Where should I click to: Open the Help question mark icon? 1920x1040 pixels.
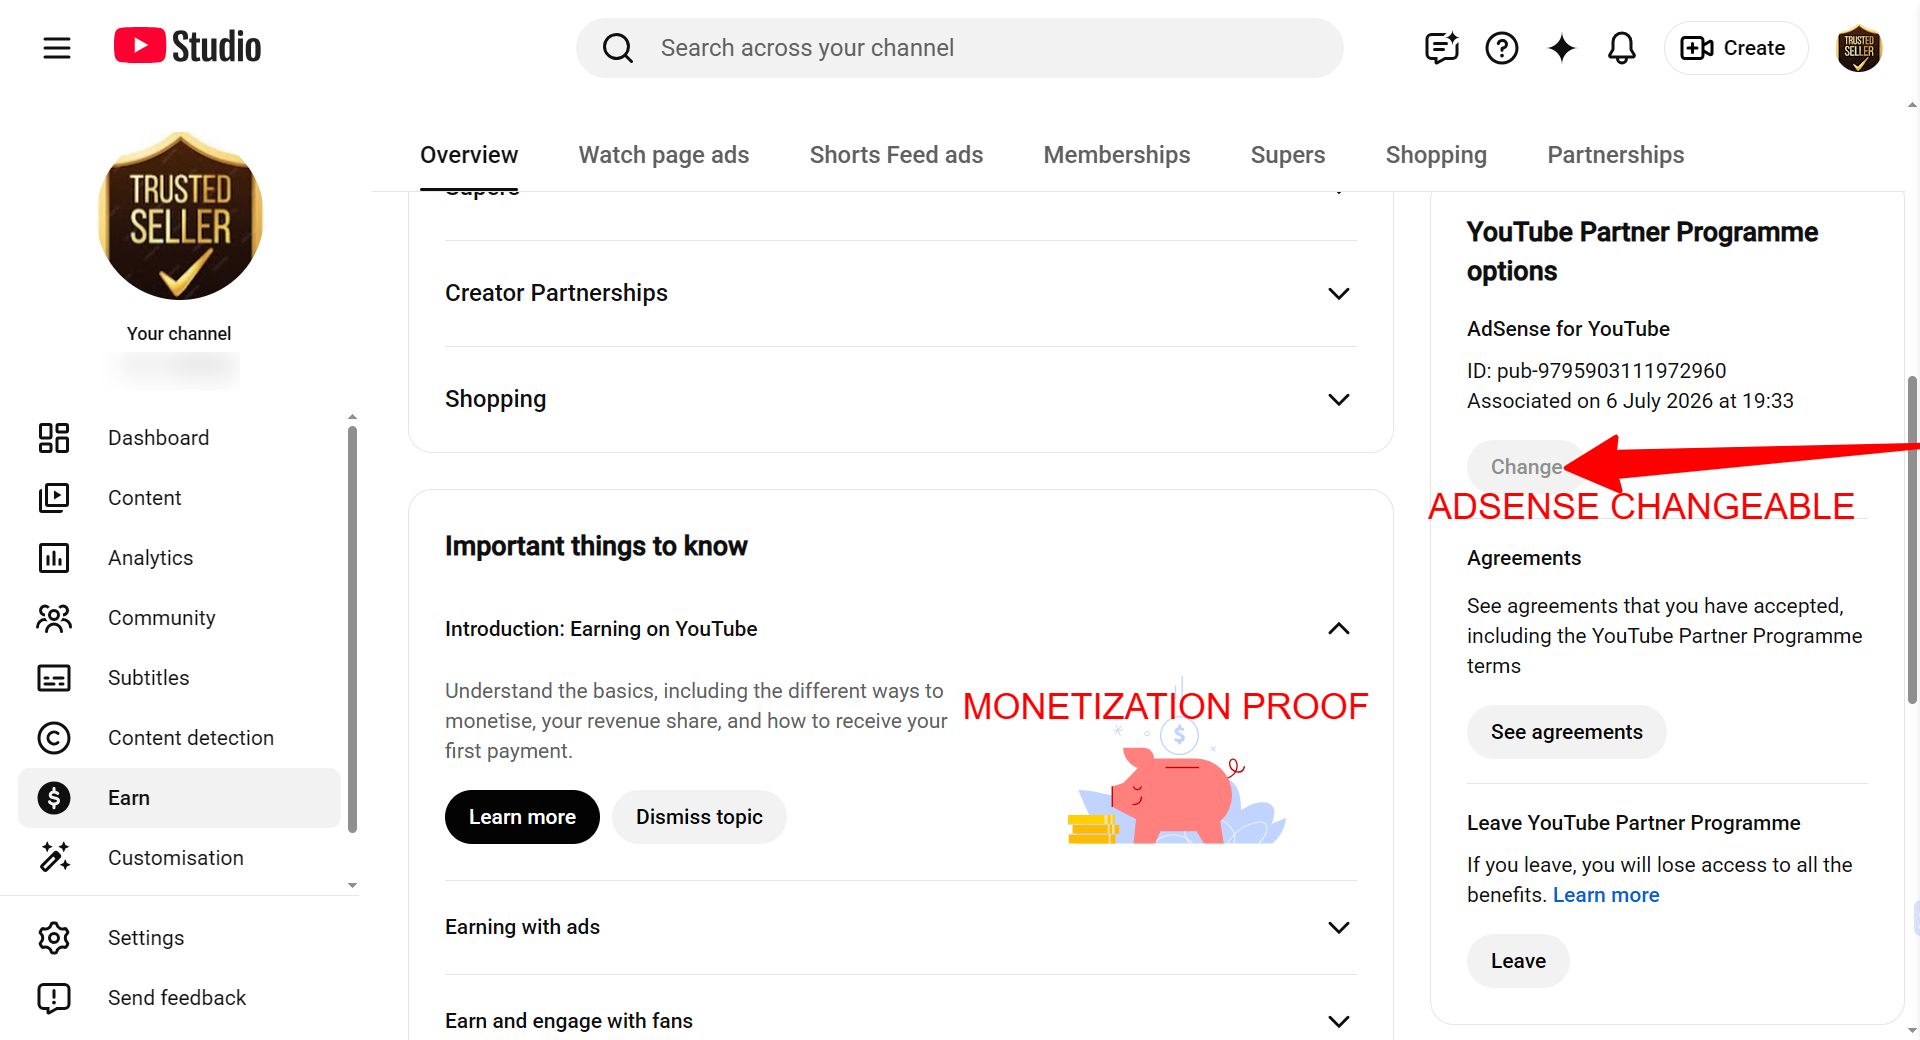click(x=1501, y=48)
